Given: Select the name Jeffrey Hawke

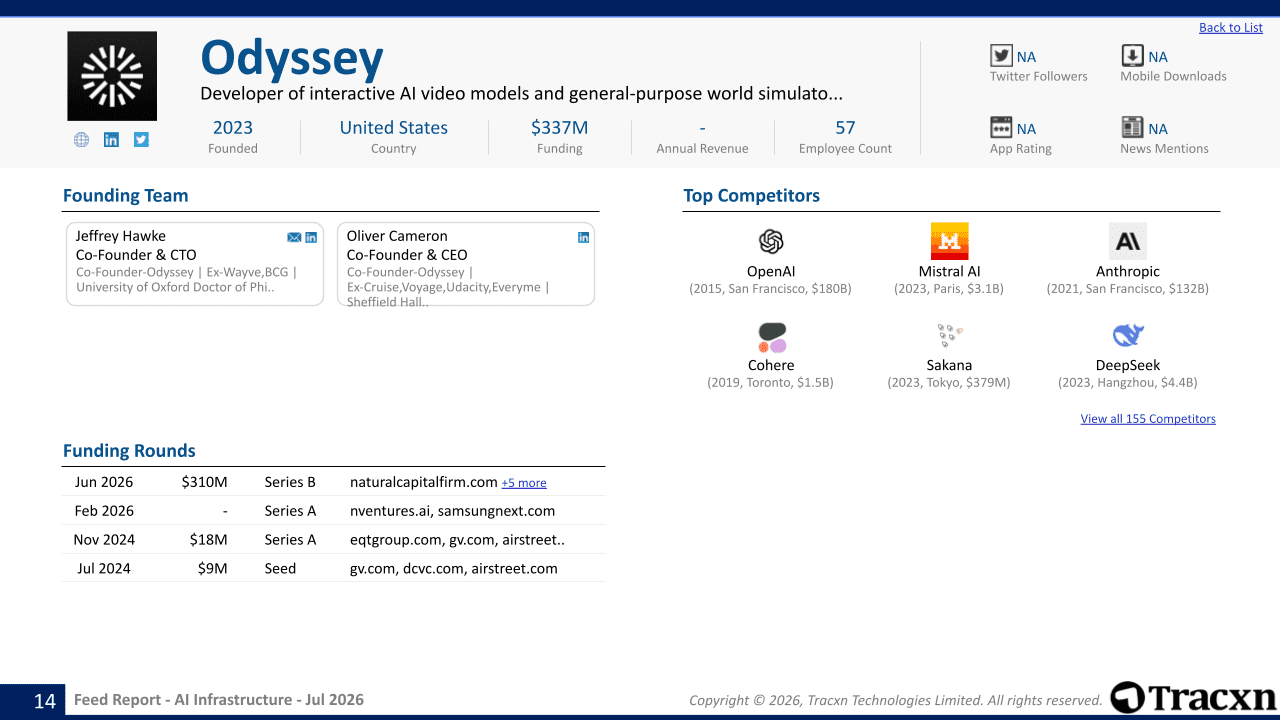Looking at the screenshot, I should point(121,236).
